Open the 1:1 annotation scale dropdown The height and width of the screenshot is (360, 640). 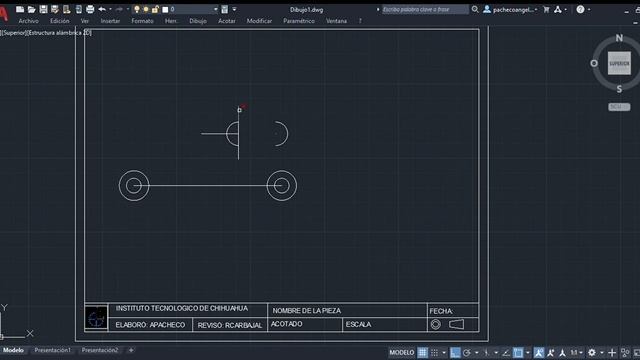(x=576, y=353)
